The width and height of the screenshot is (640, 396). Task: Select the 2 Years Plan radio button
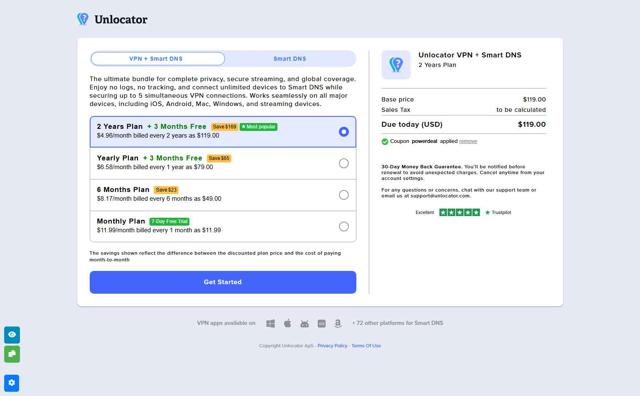coord(344,131)
